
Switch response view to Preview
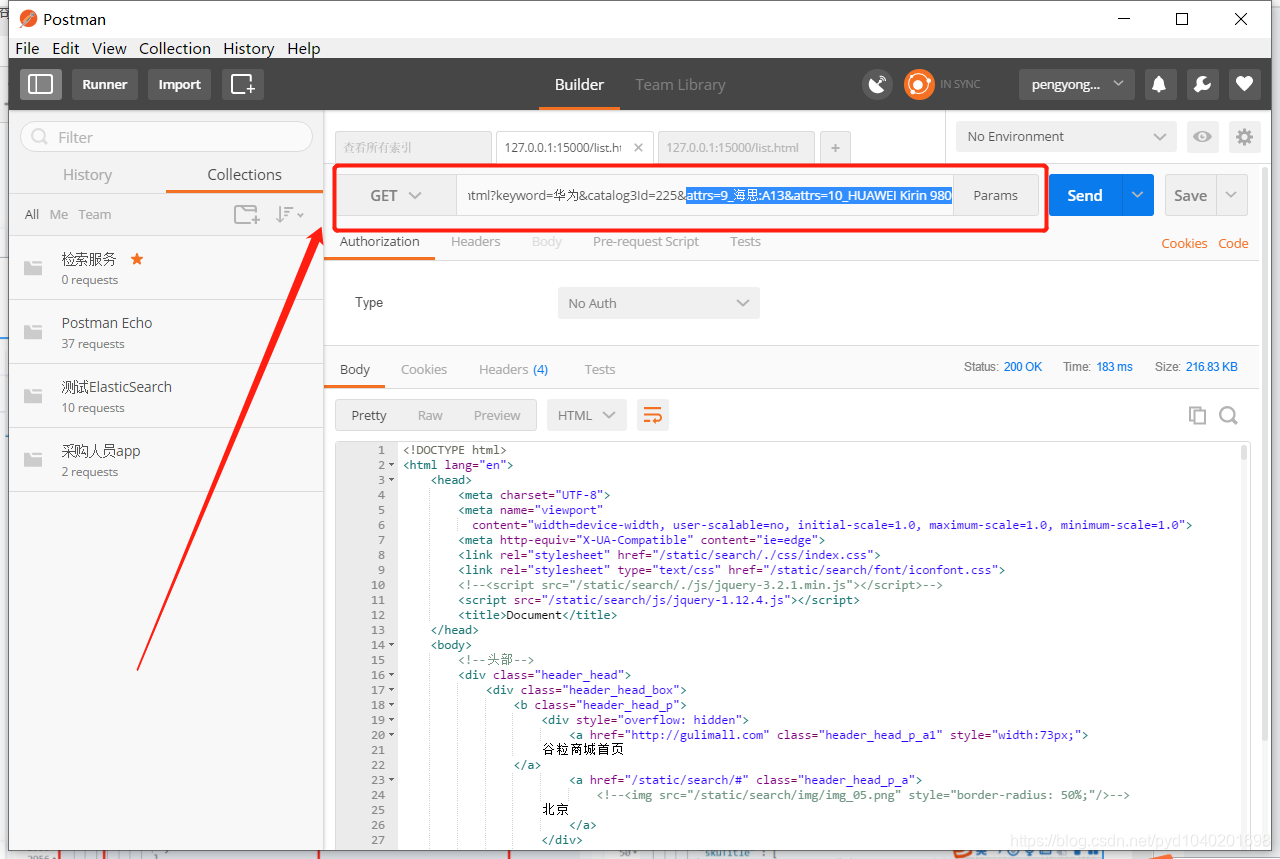[x=497, y=415]
